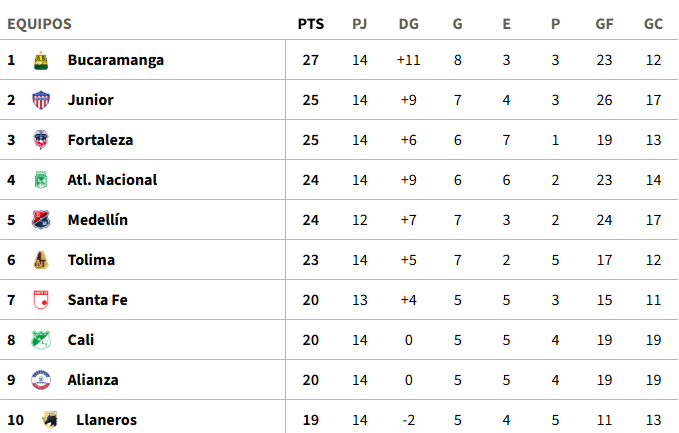Image resolution: width=679 pixels, height=433 pixels.
Task: Open the Bucaramanga team link
Action: (115, 60)
